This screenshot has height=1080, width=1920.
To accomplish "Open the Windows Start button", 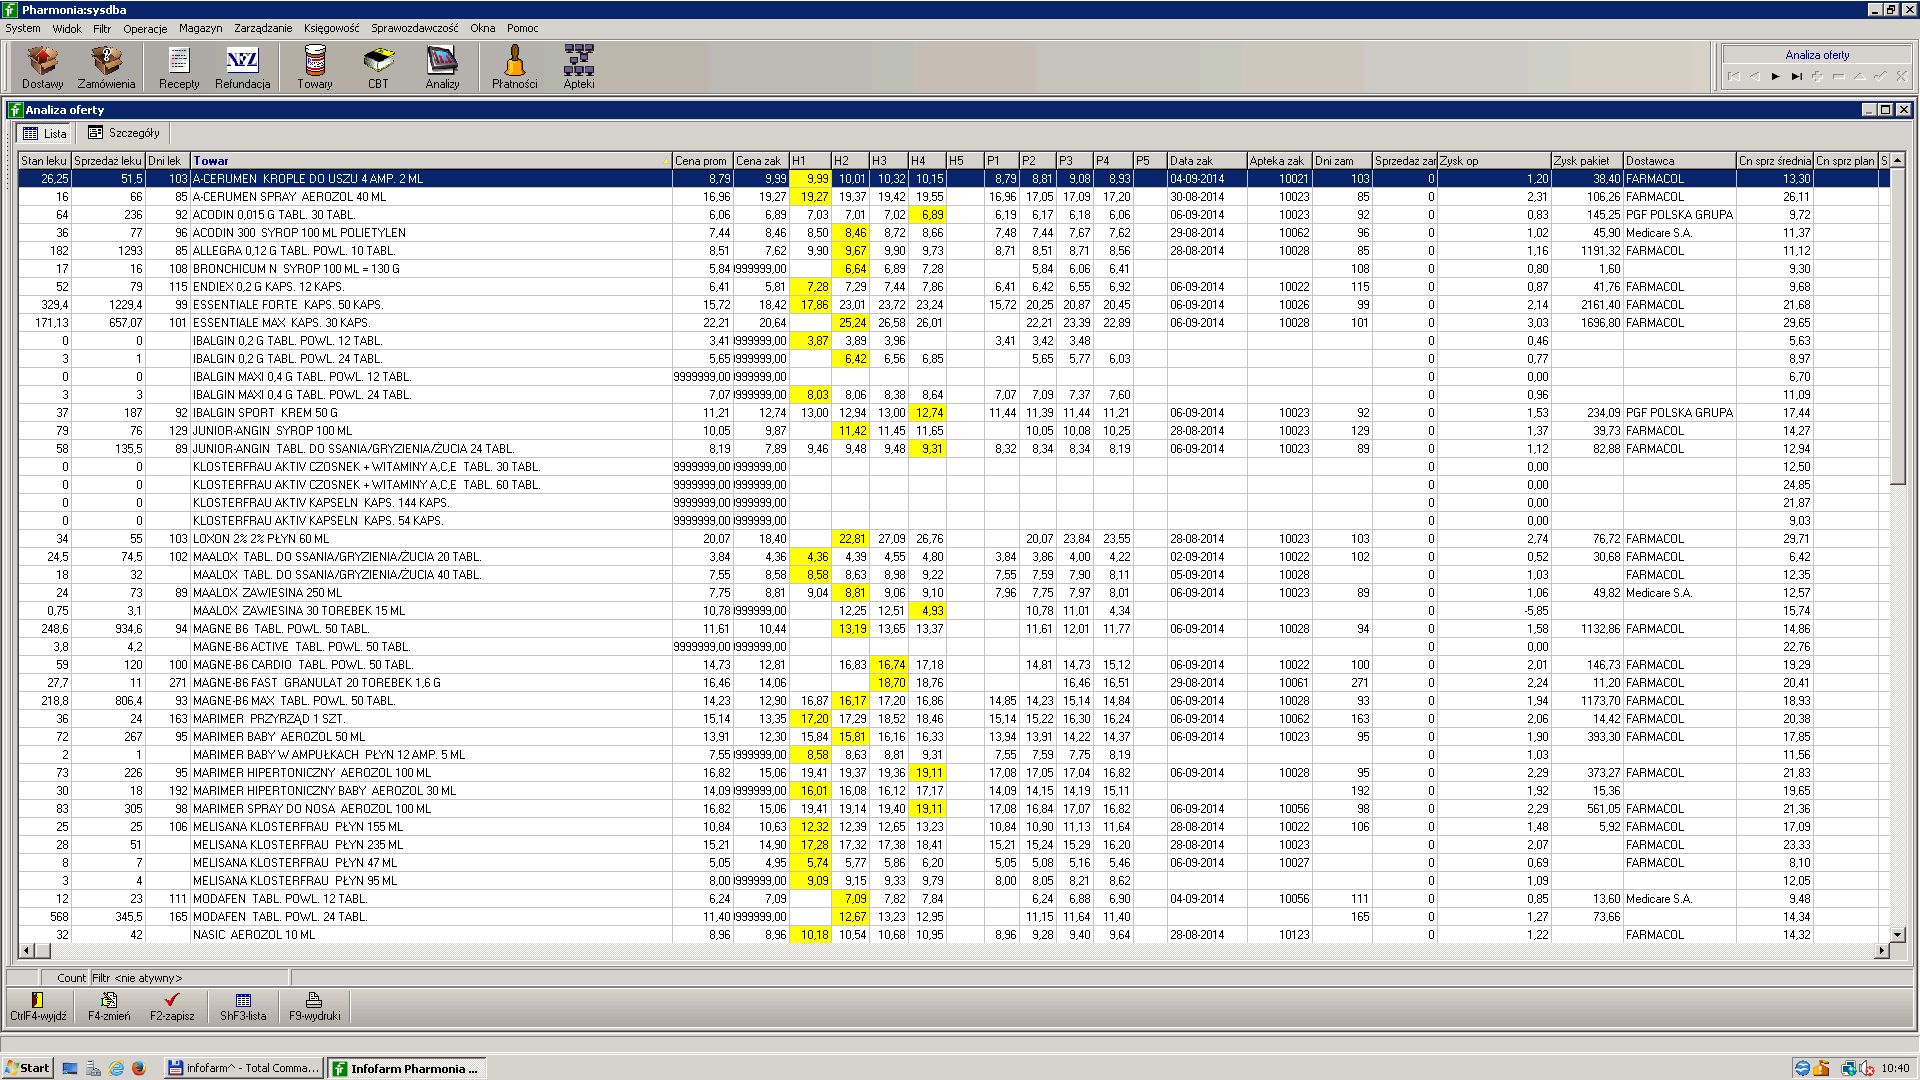I will (x=27, y=1068).
